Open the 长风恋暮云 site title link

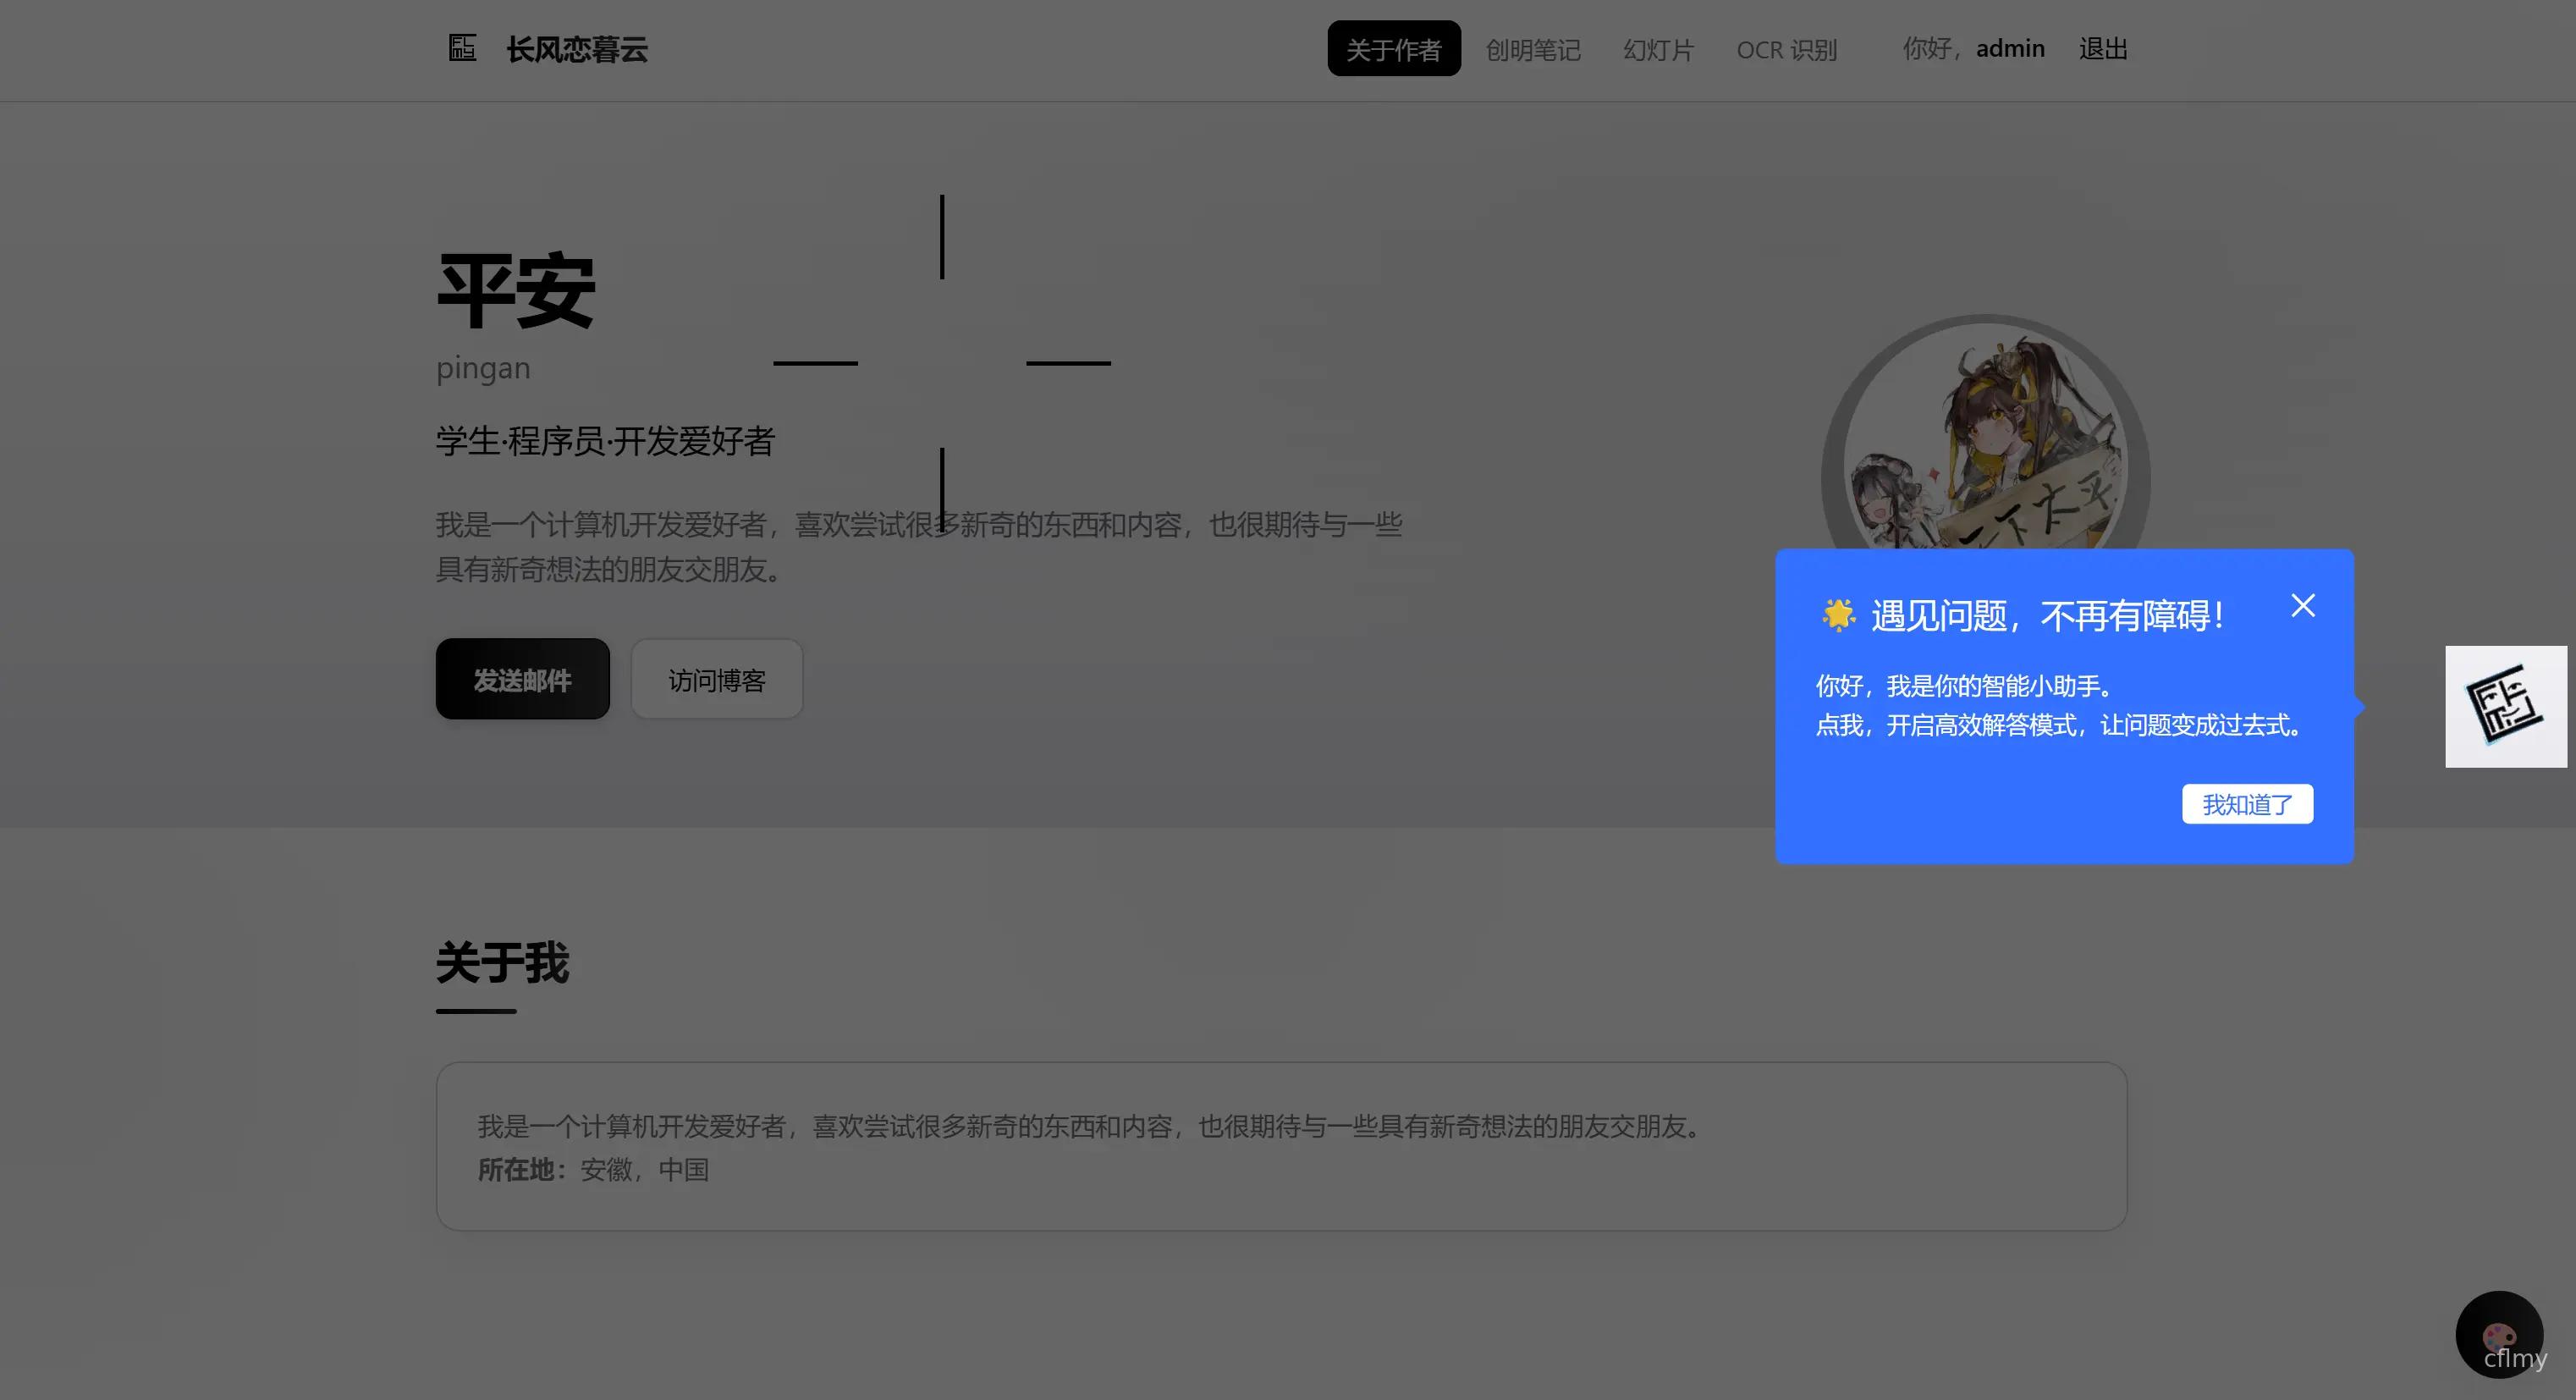577,49
